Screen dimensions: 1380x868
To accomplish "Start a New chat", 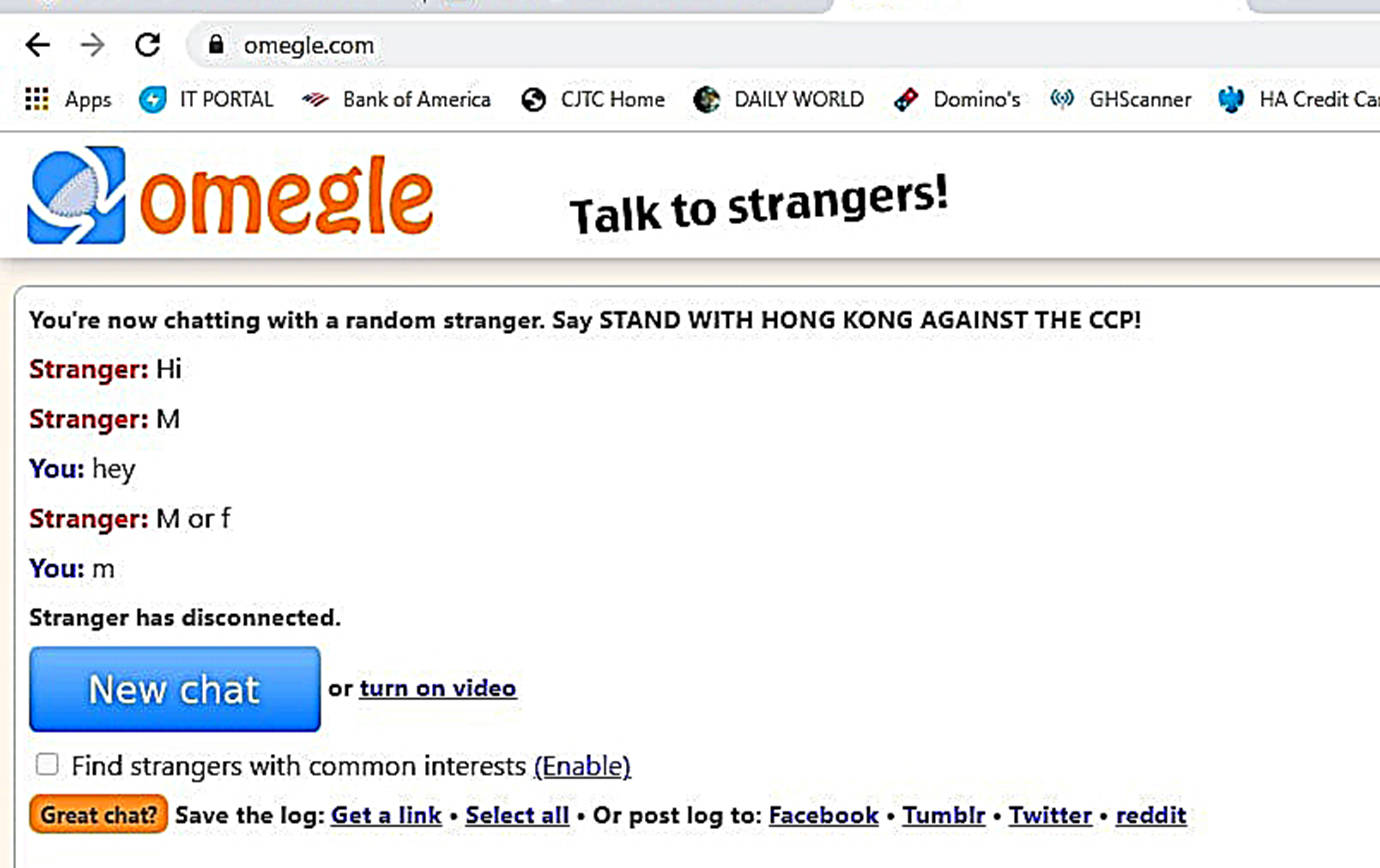I will pyautogui.click(x=175, y=689).
